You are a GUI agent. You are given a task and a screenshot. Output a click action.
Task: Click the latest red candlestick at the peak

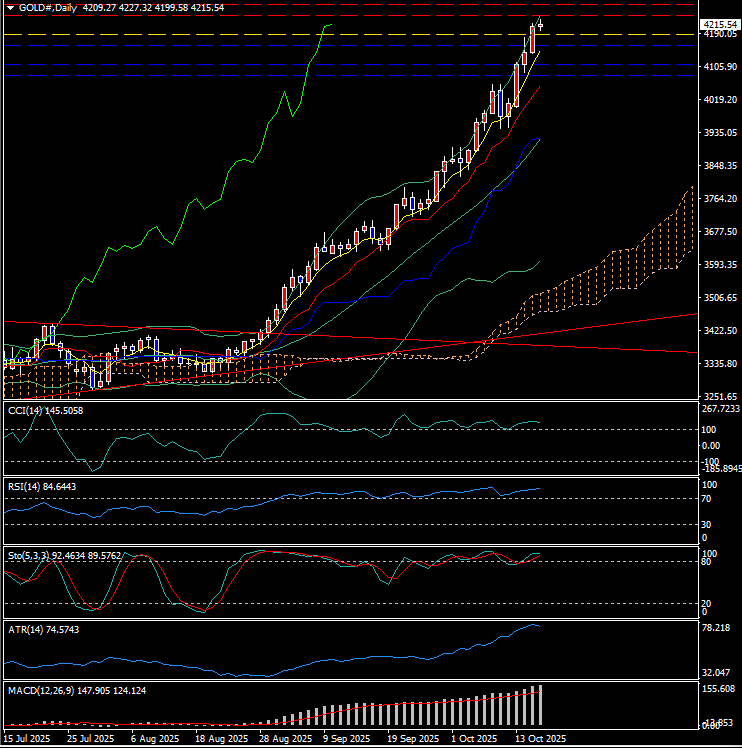(x=533, y=38)
